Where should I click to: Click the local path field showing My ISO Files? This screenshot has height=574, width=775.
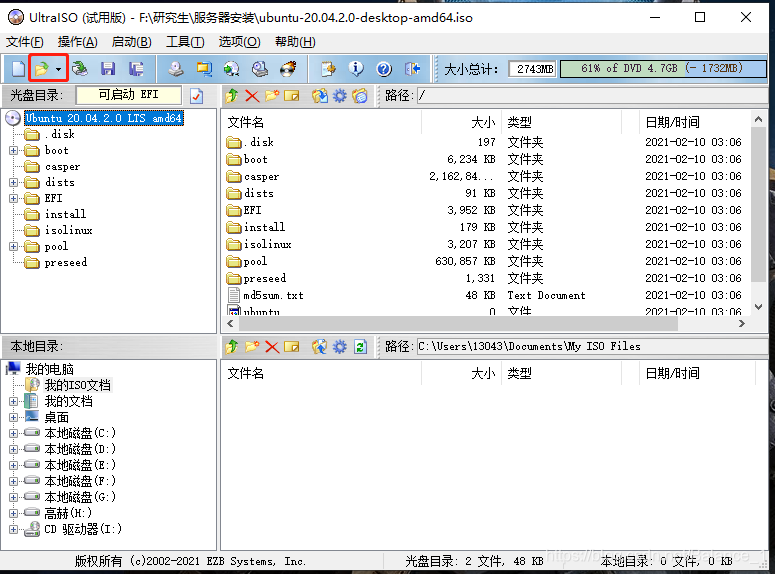click(592, 347)
